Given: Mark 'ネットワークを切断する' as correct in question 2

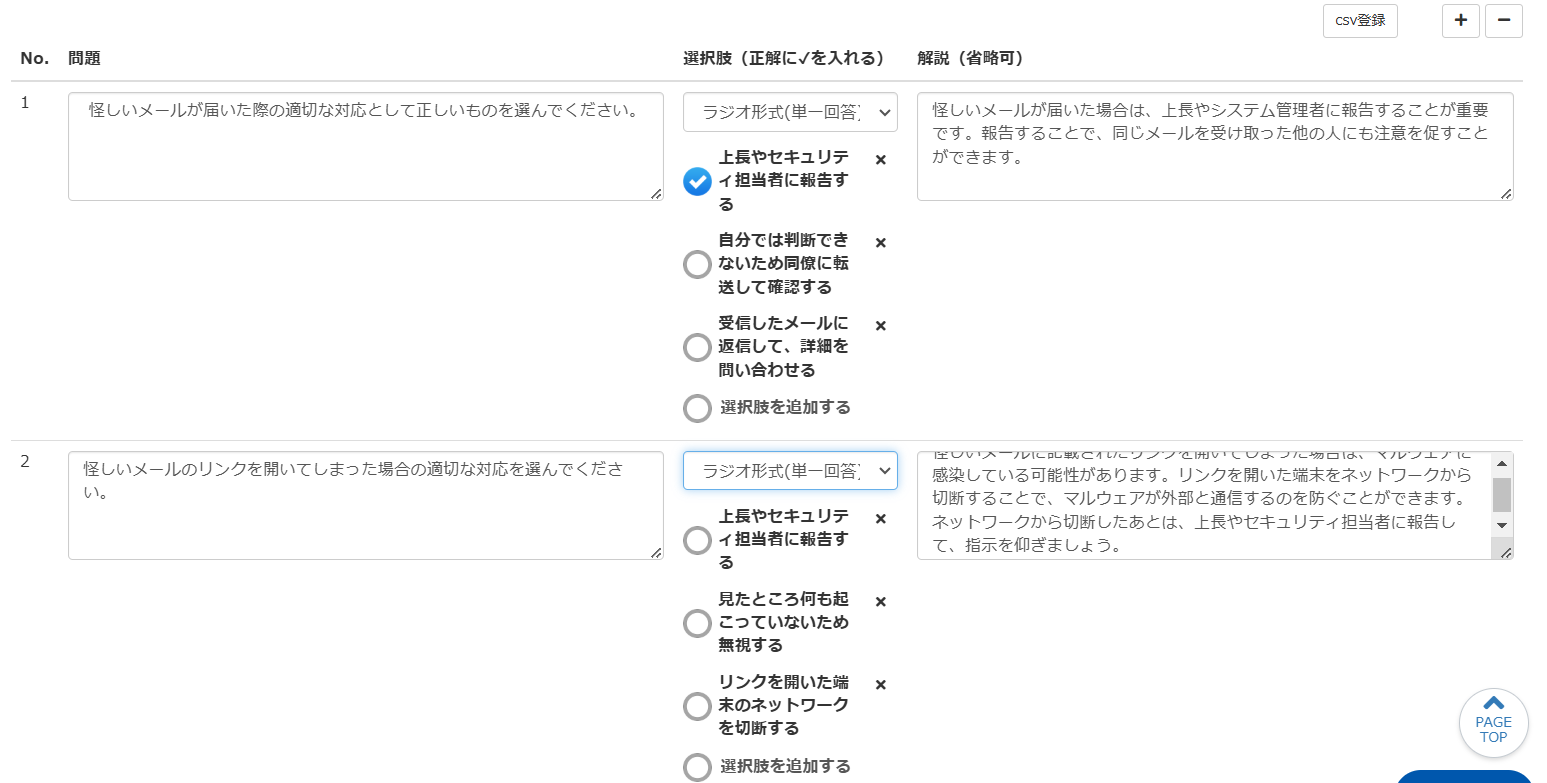Looking at the screenshot, I should 697,707.
